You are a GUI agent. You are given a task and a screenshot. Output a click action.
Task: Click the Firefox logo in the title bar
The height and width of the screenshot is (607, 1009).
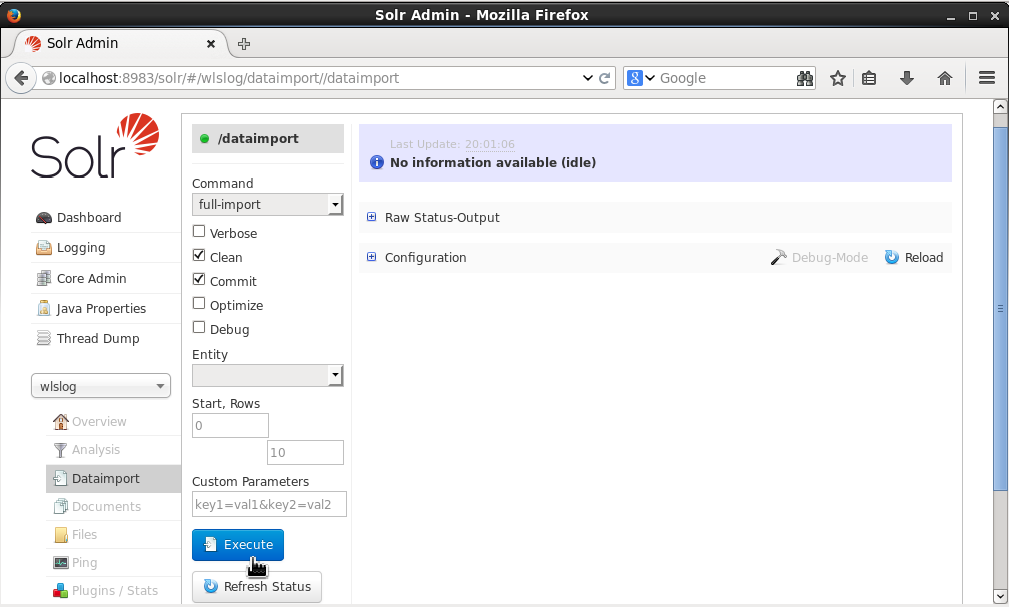click(14, 14)
